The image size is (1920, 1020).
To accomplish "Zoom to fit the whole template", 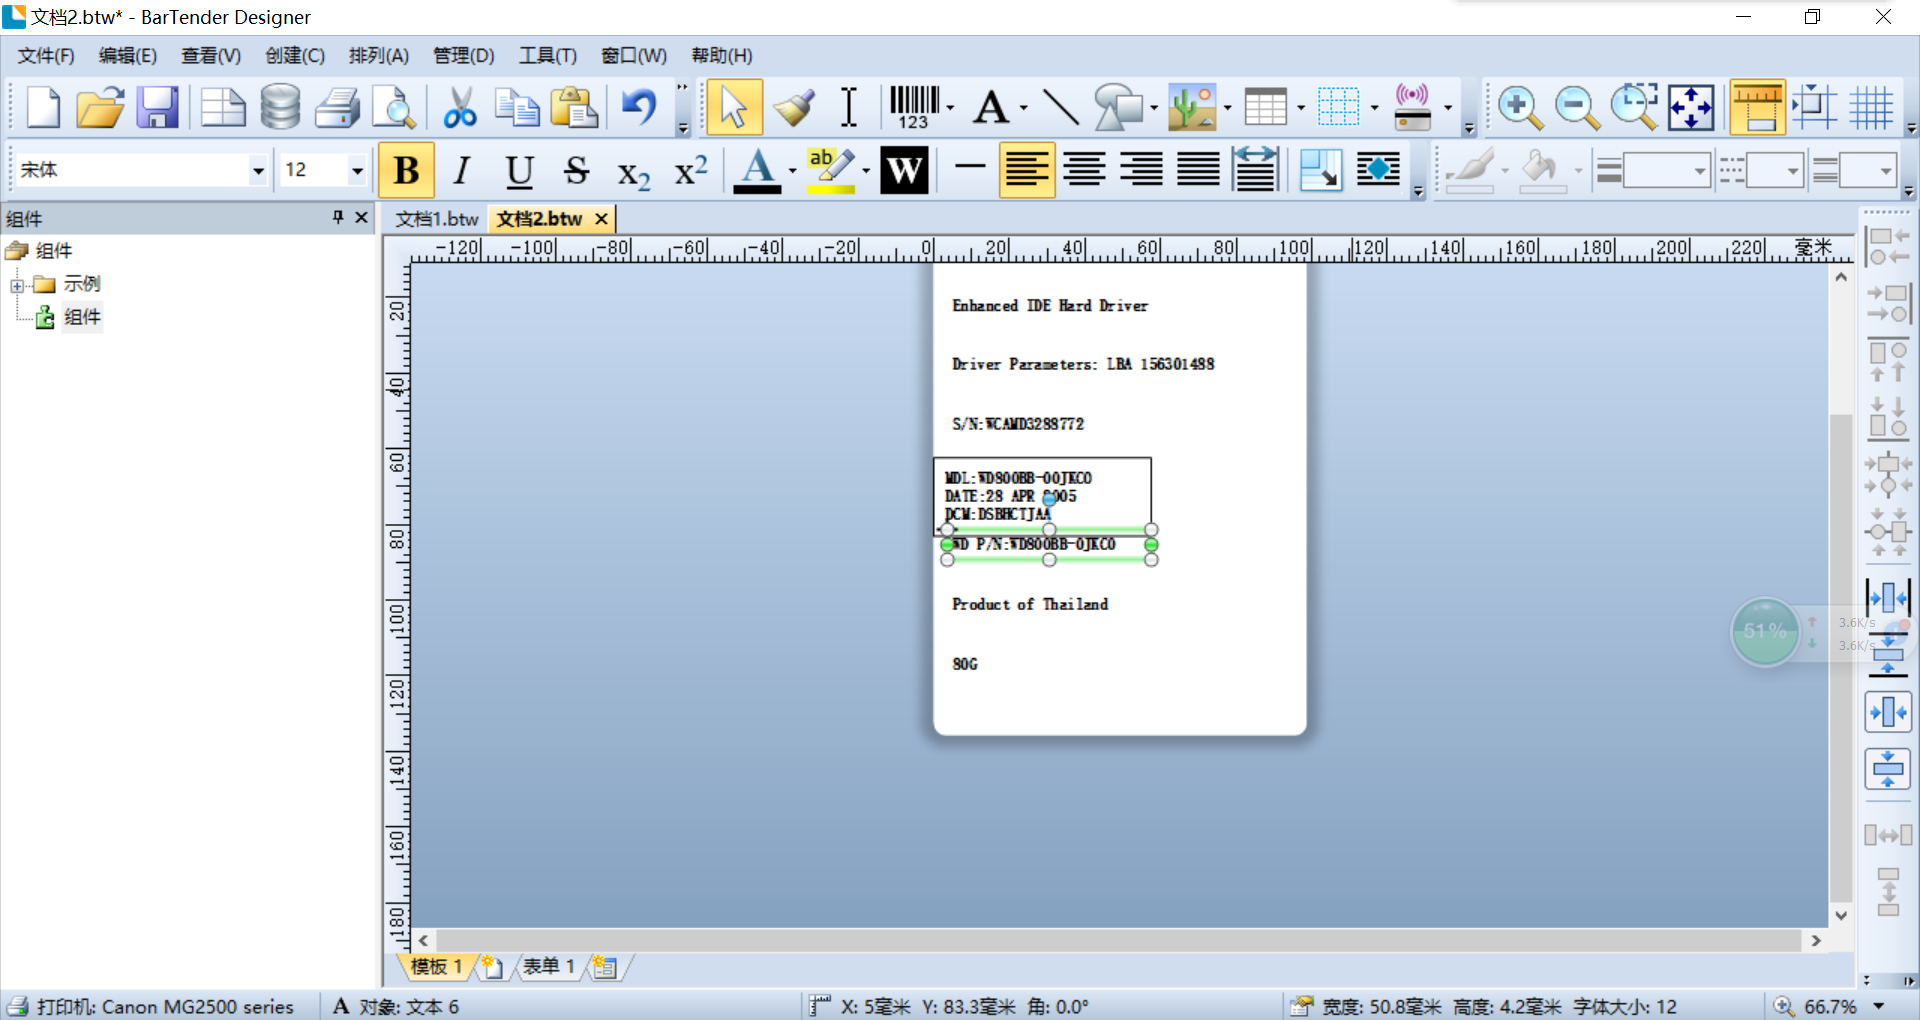I will point(1691,108).
